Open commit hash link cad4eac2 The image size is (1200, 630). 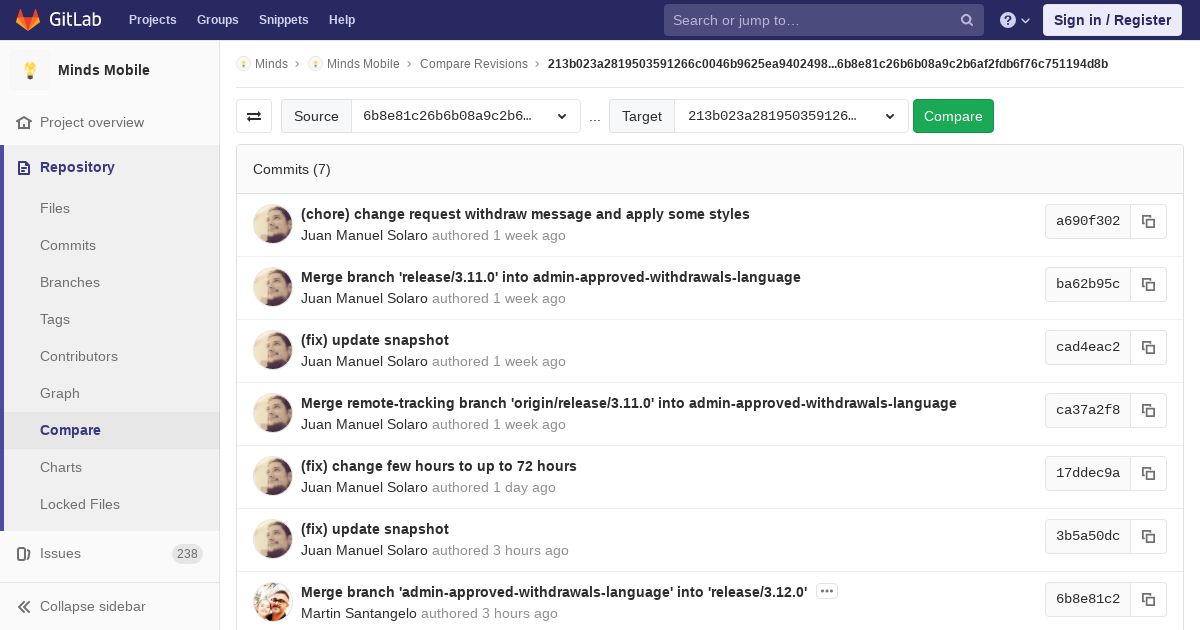click(x=1088, y=347)
